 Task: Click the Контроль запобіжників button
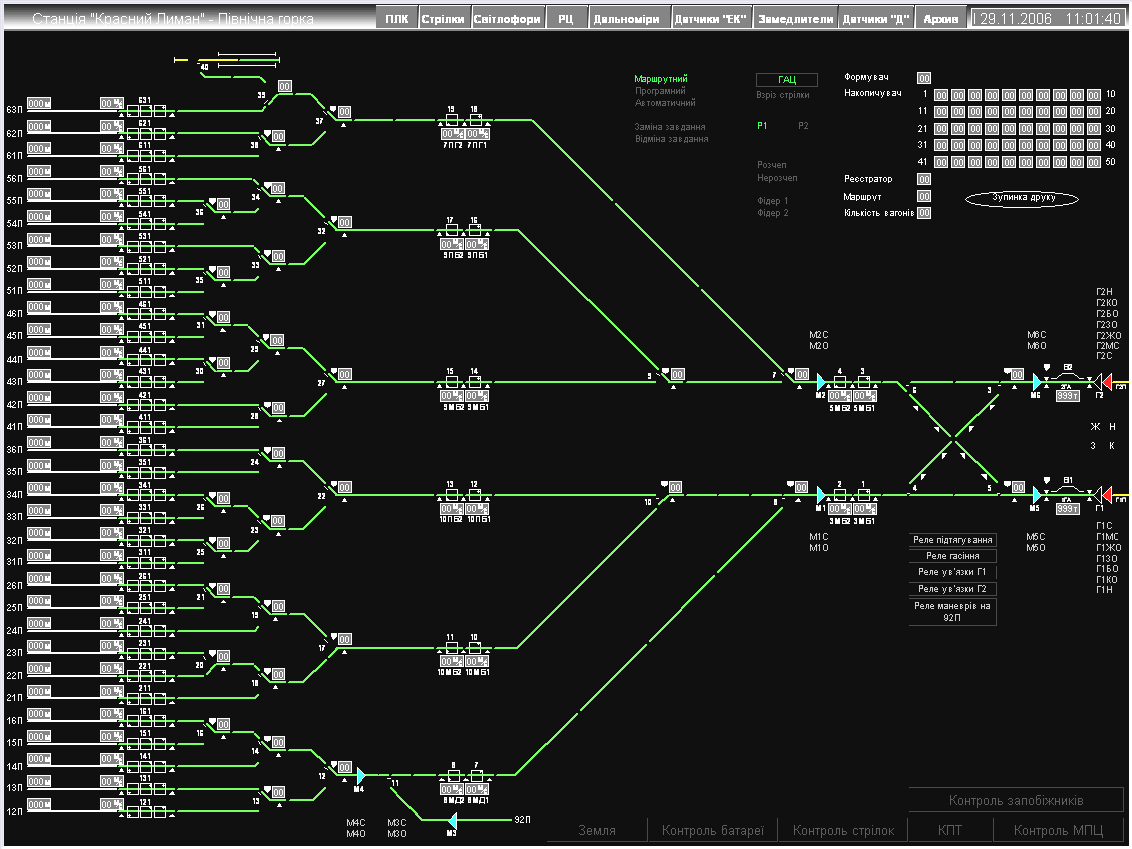[1016, 801]
